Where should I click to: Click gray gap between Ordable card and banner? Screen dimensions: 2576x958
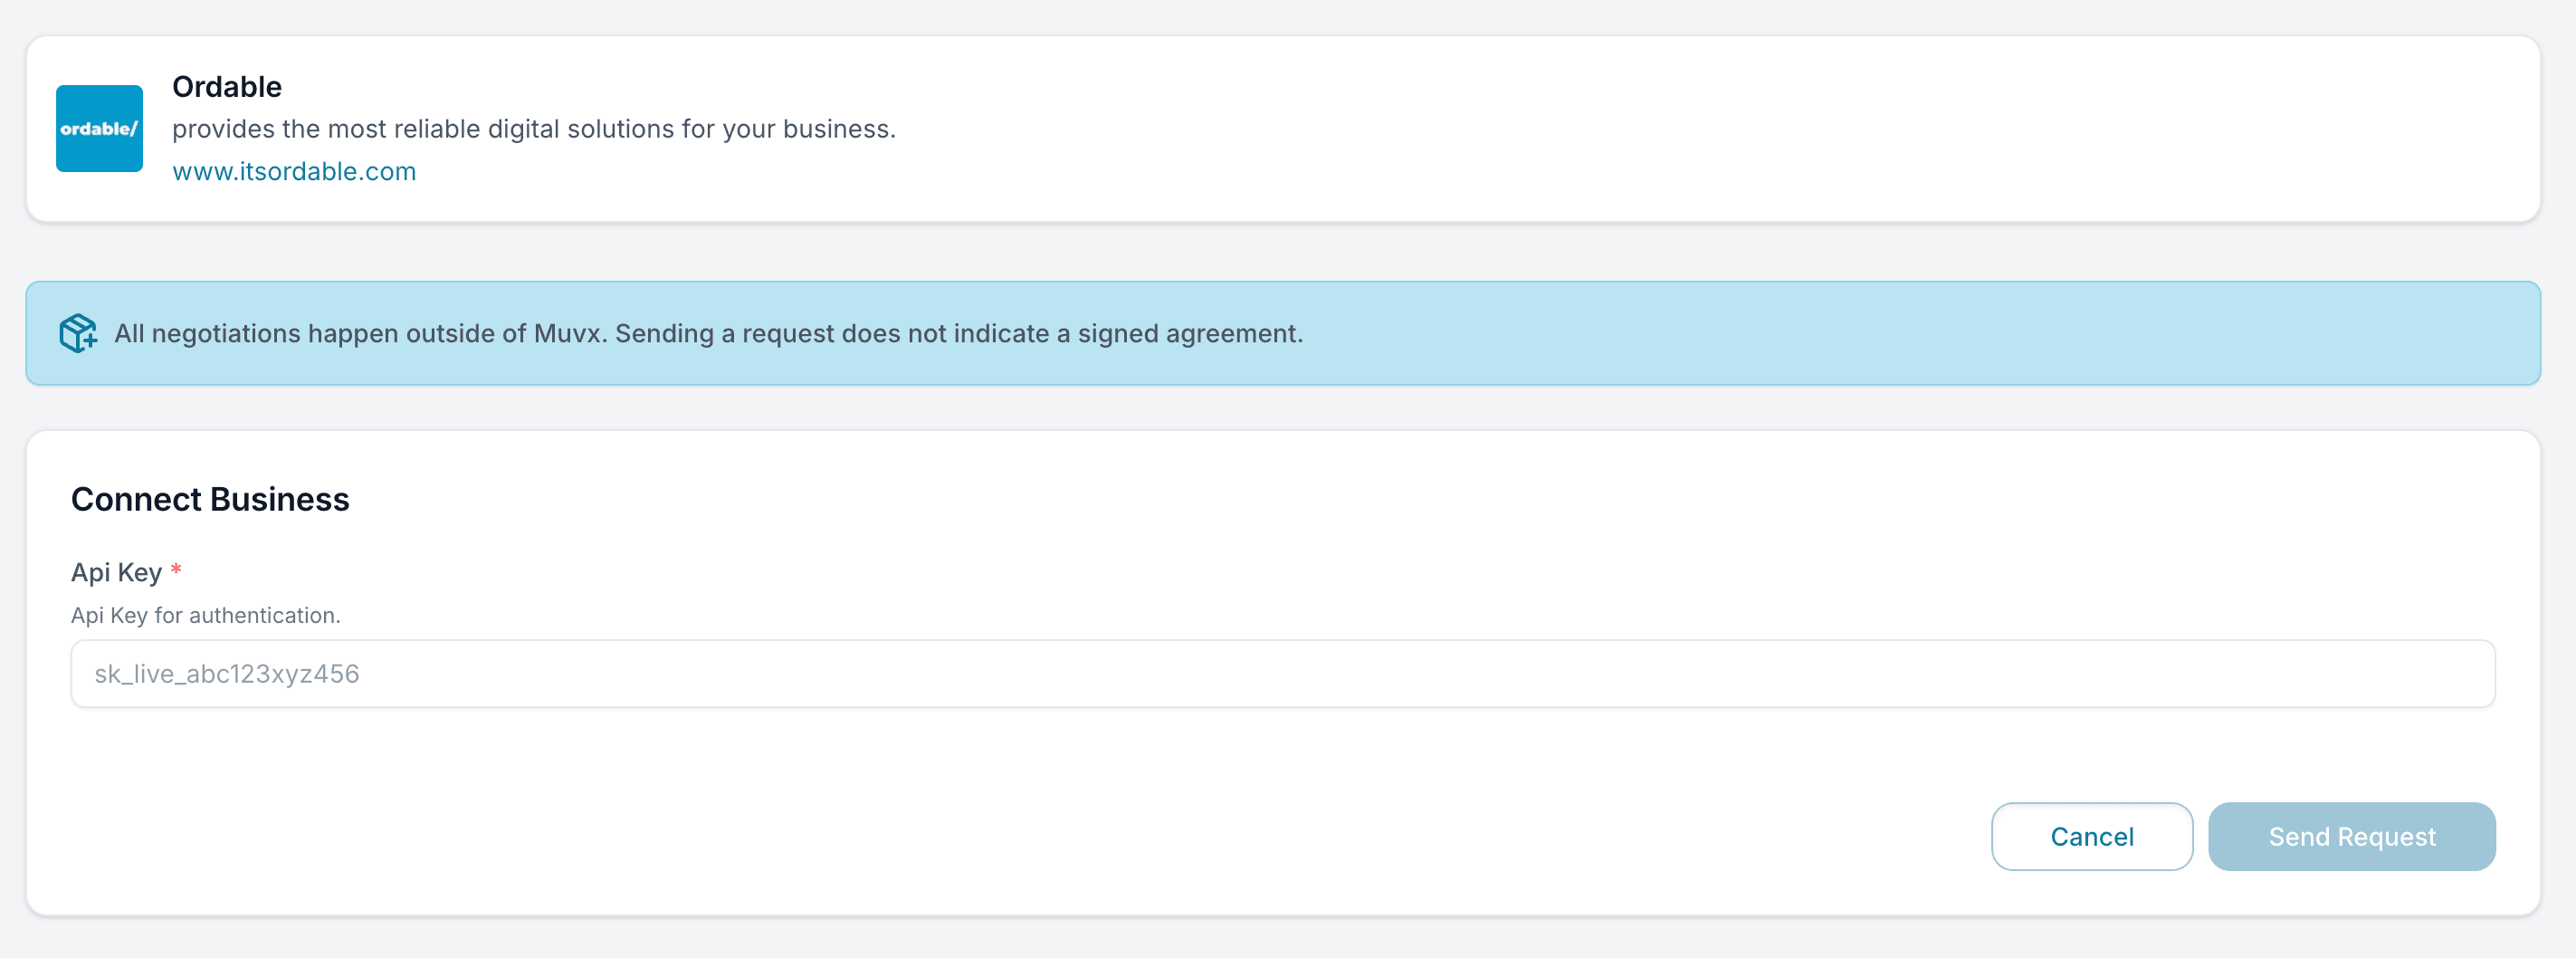pos(1282,252)
